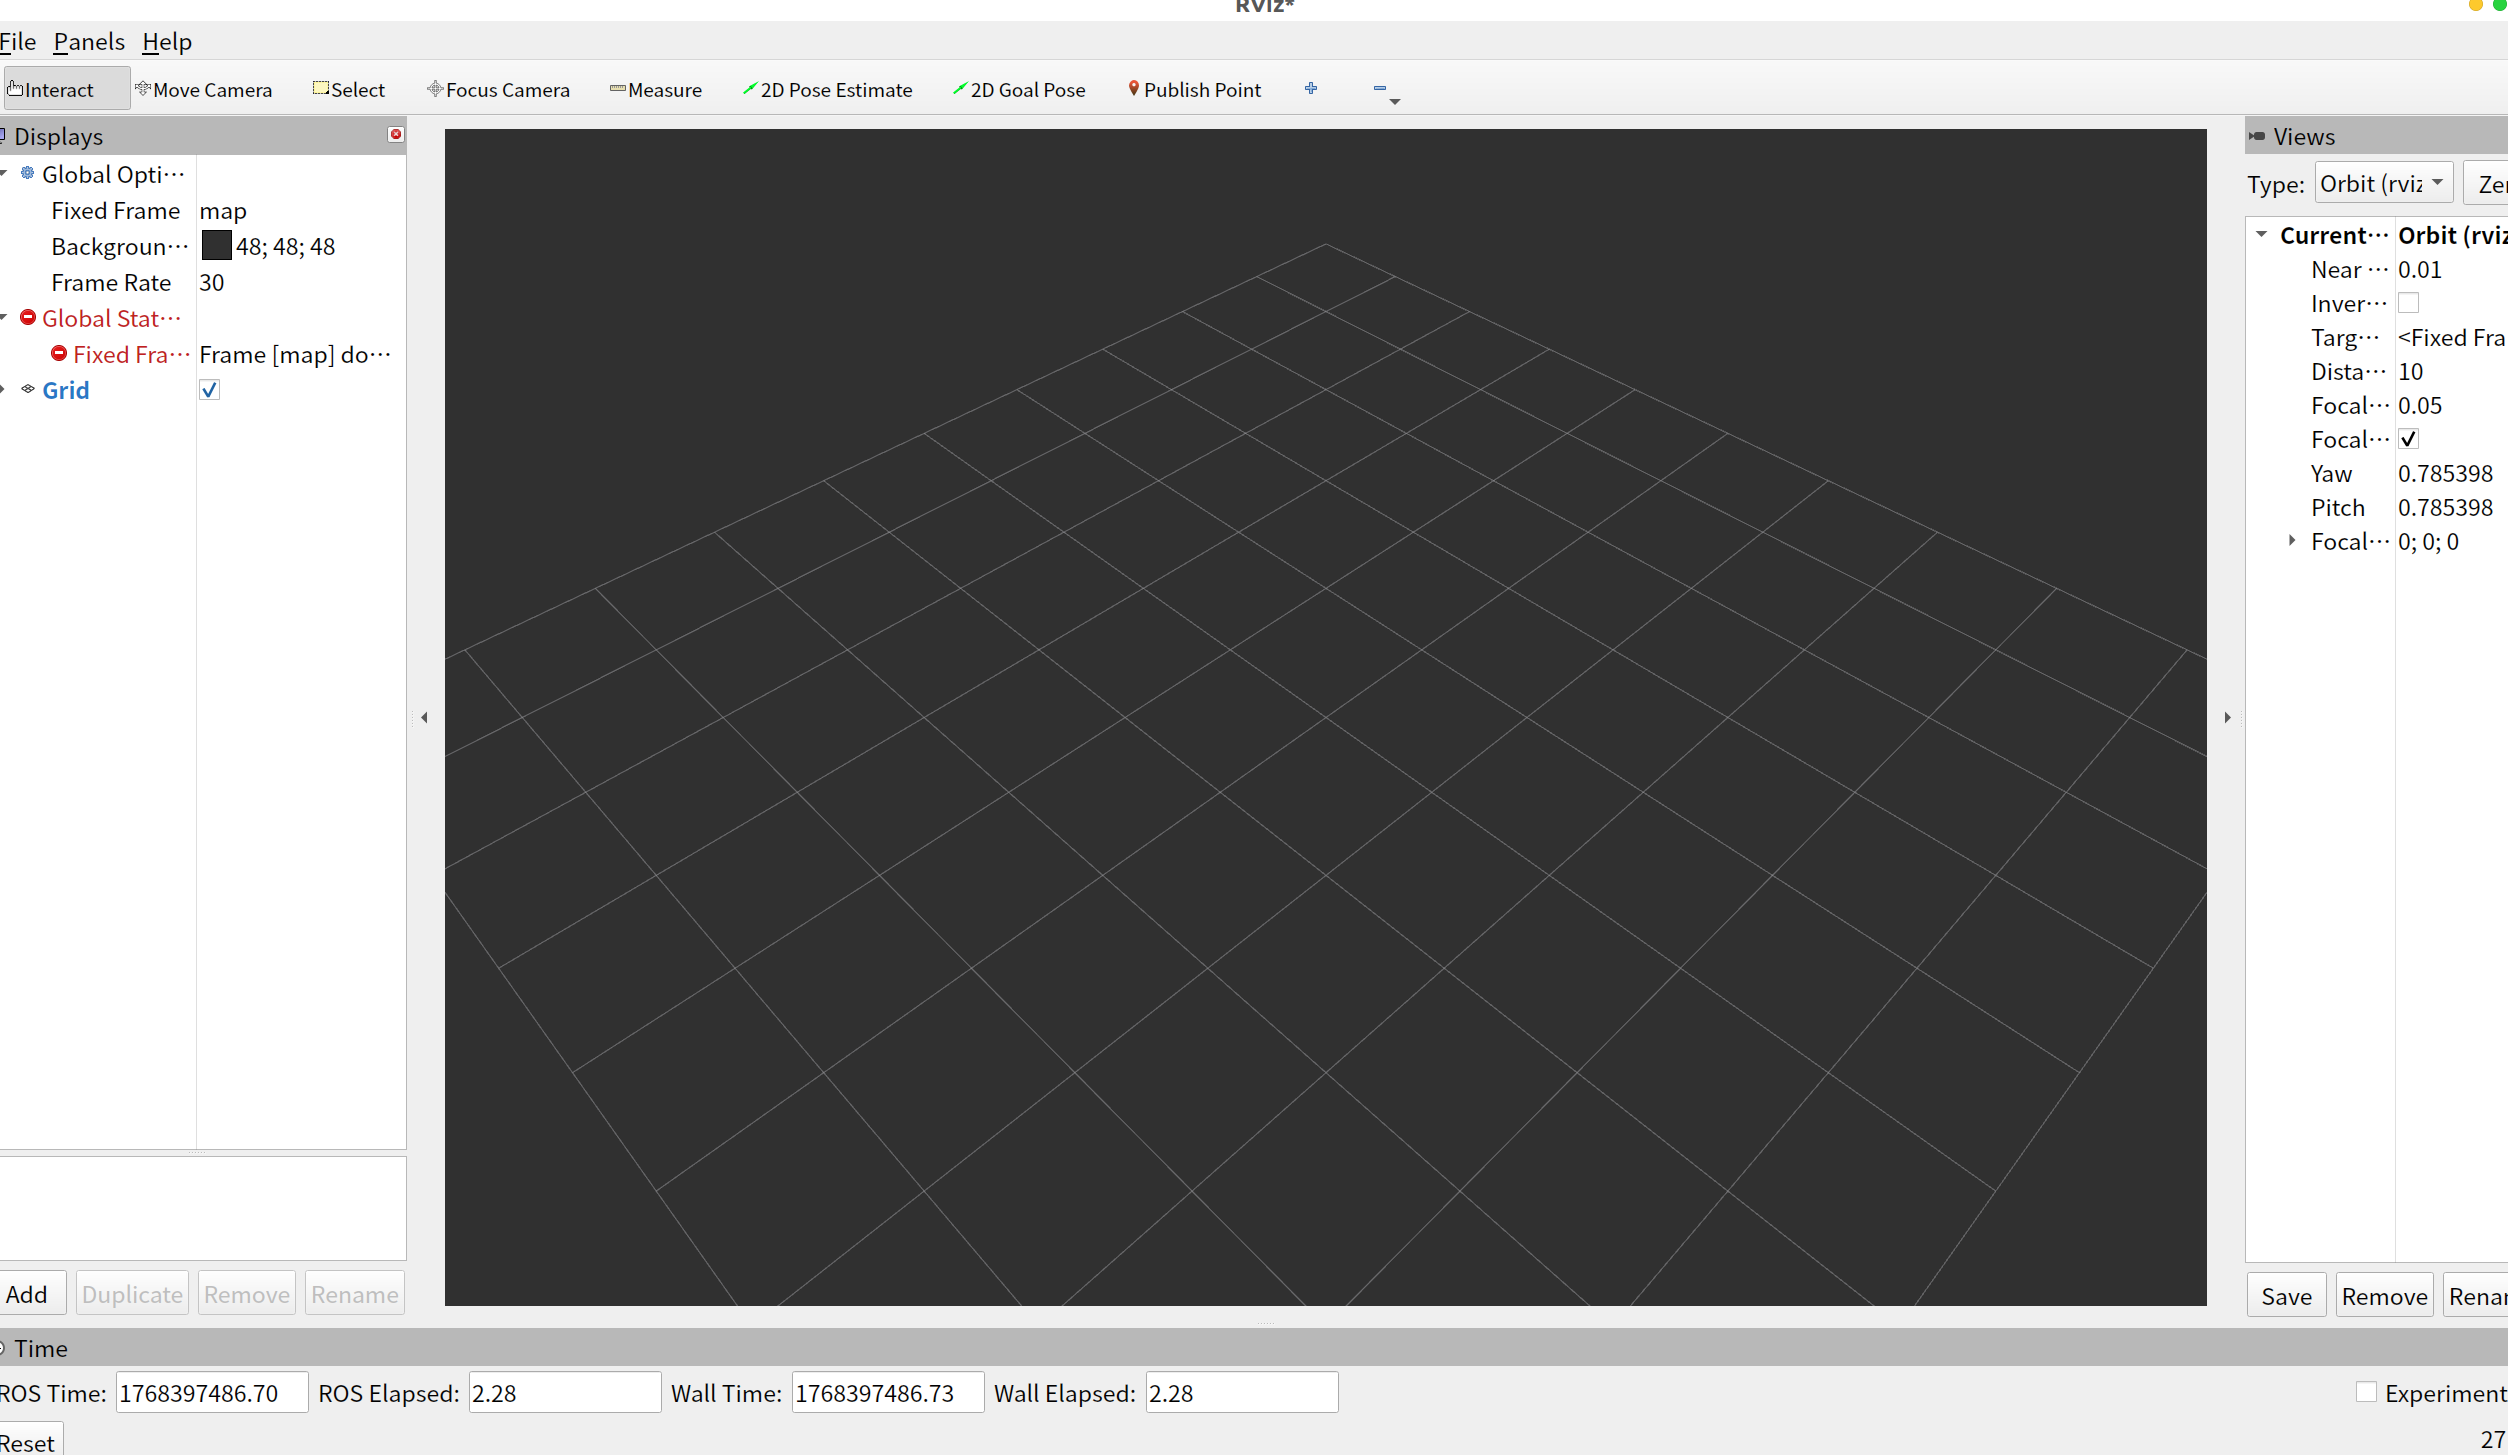2508x1455 pixels.
Task: Close the Displays panel
Action: [396, 134]
